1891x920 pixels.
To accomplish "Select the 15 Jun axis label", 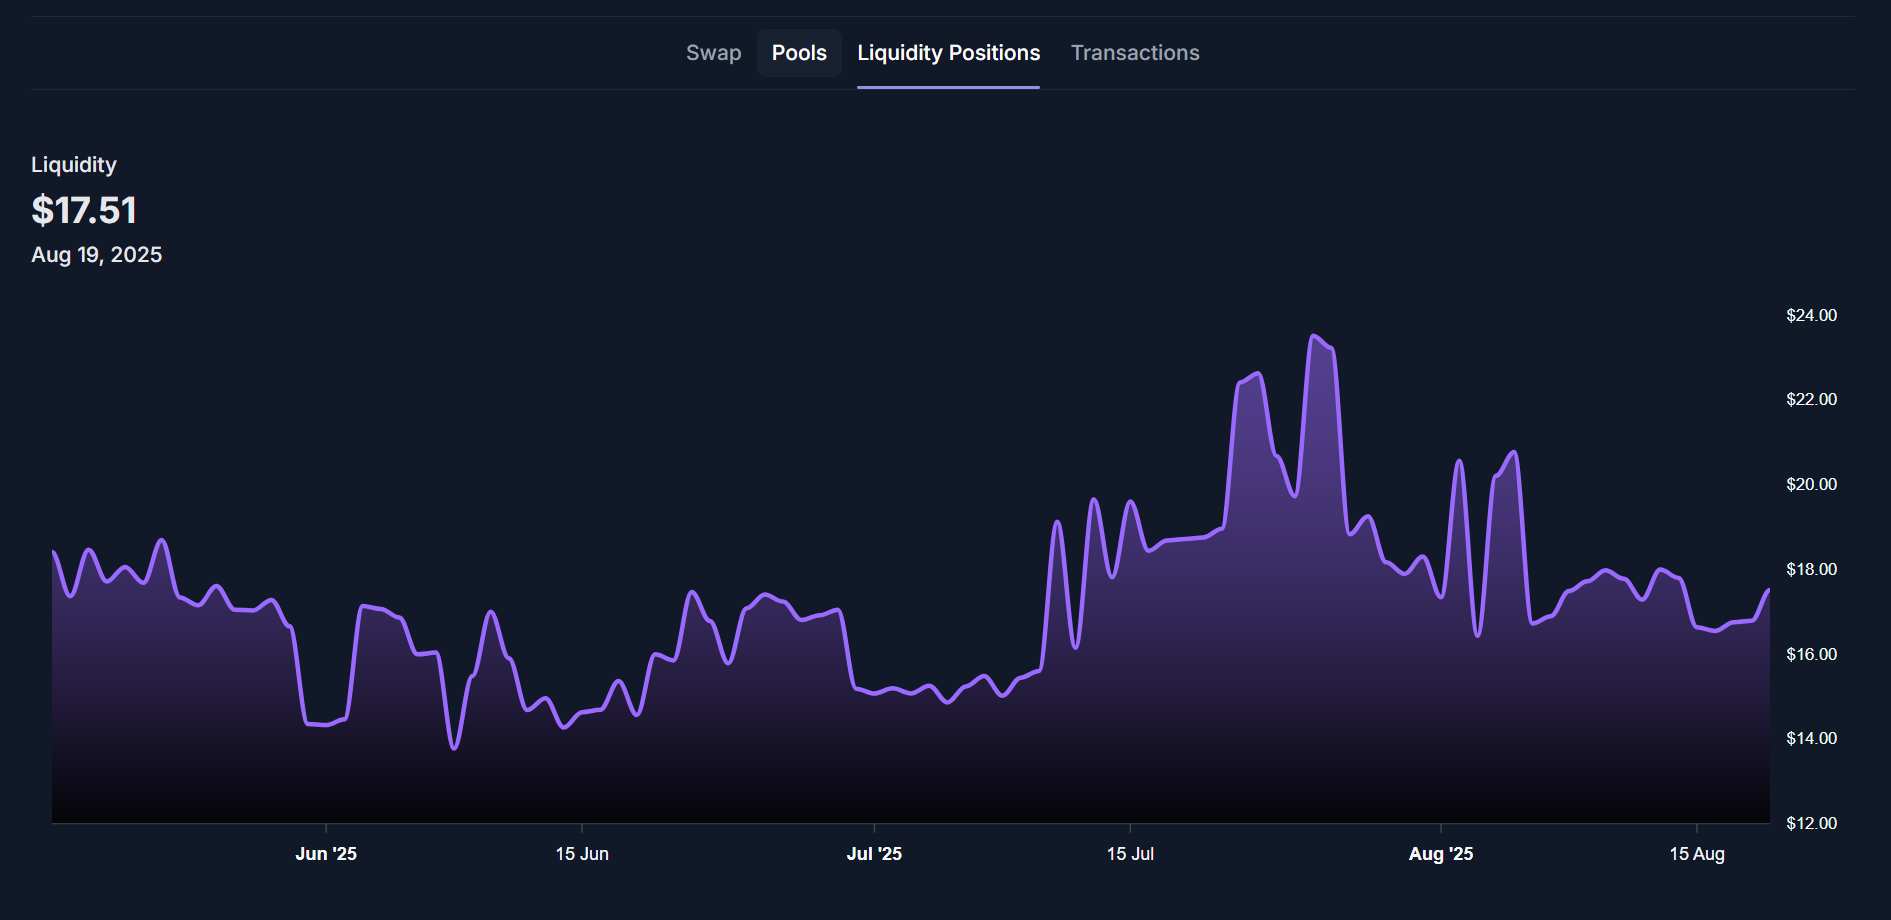I will (582, 854).
